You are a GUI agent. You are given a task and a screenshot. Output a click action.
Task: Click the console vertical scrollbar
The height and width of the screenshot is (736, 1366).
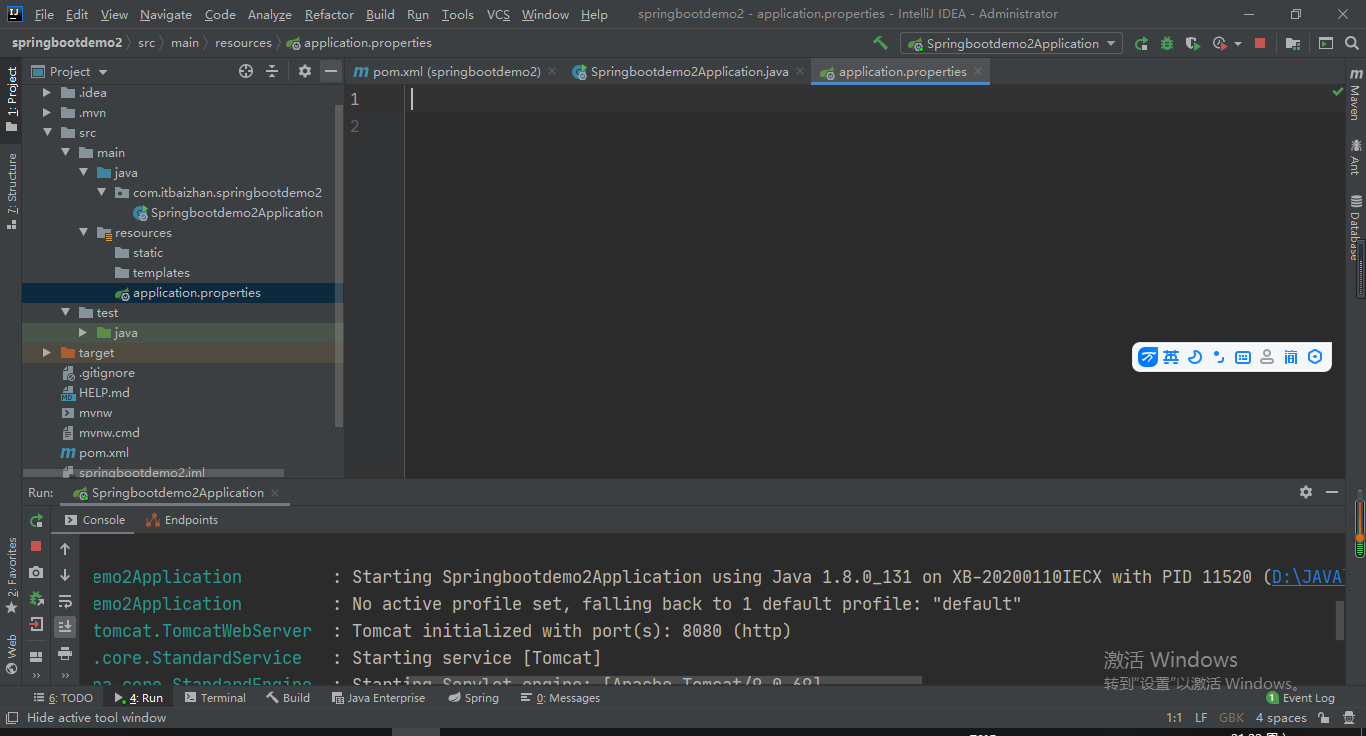tap(1340, 620)
